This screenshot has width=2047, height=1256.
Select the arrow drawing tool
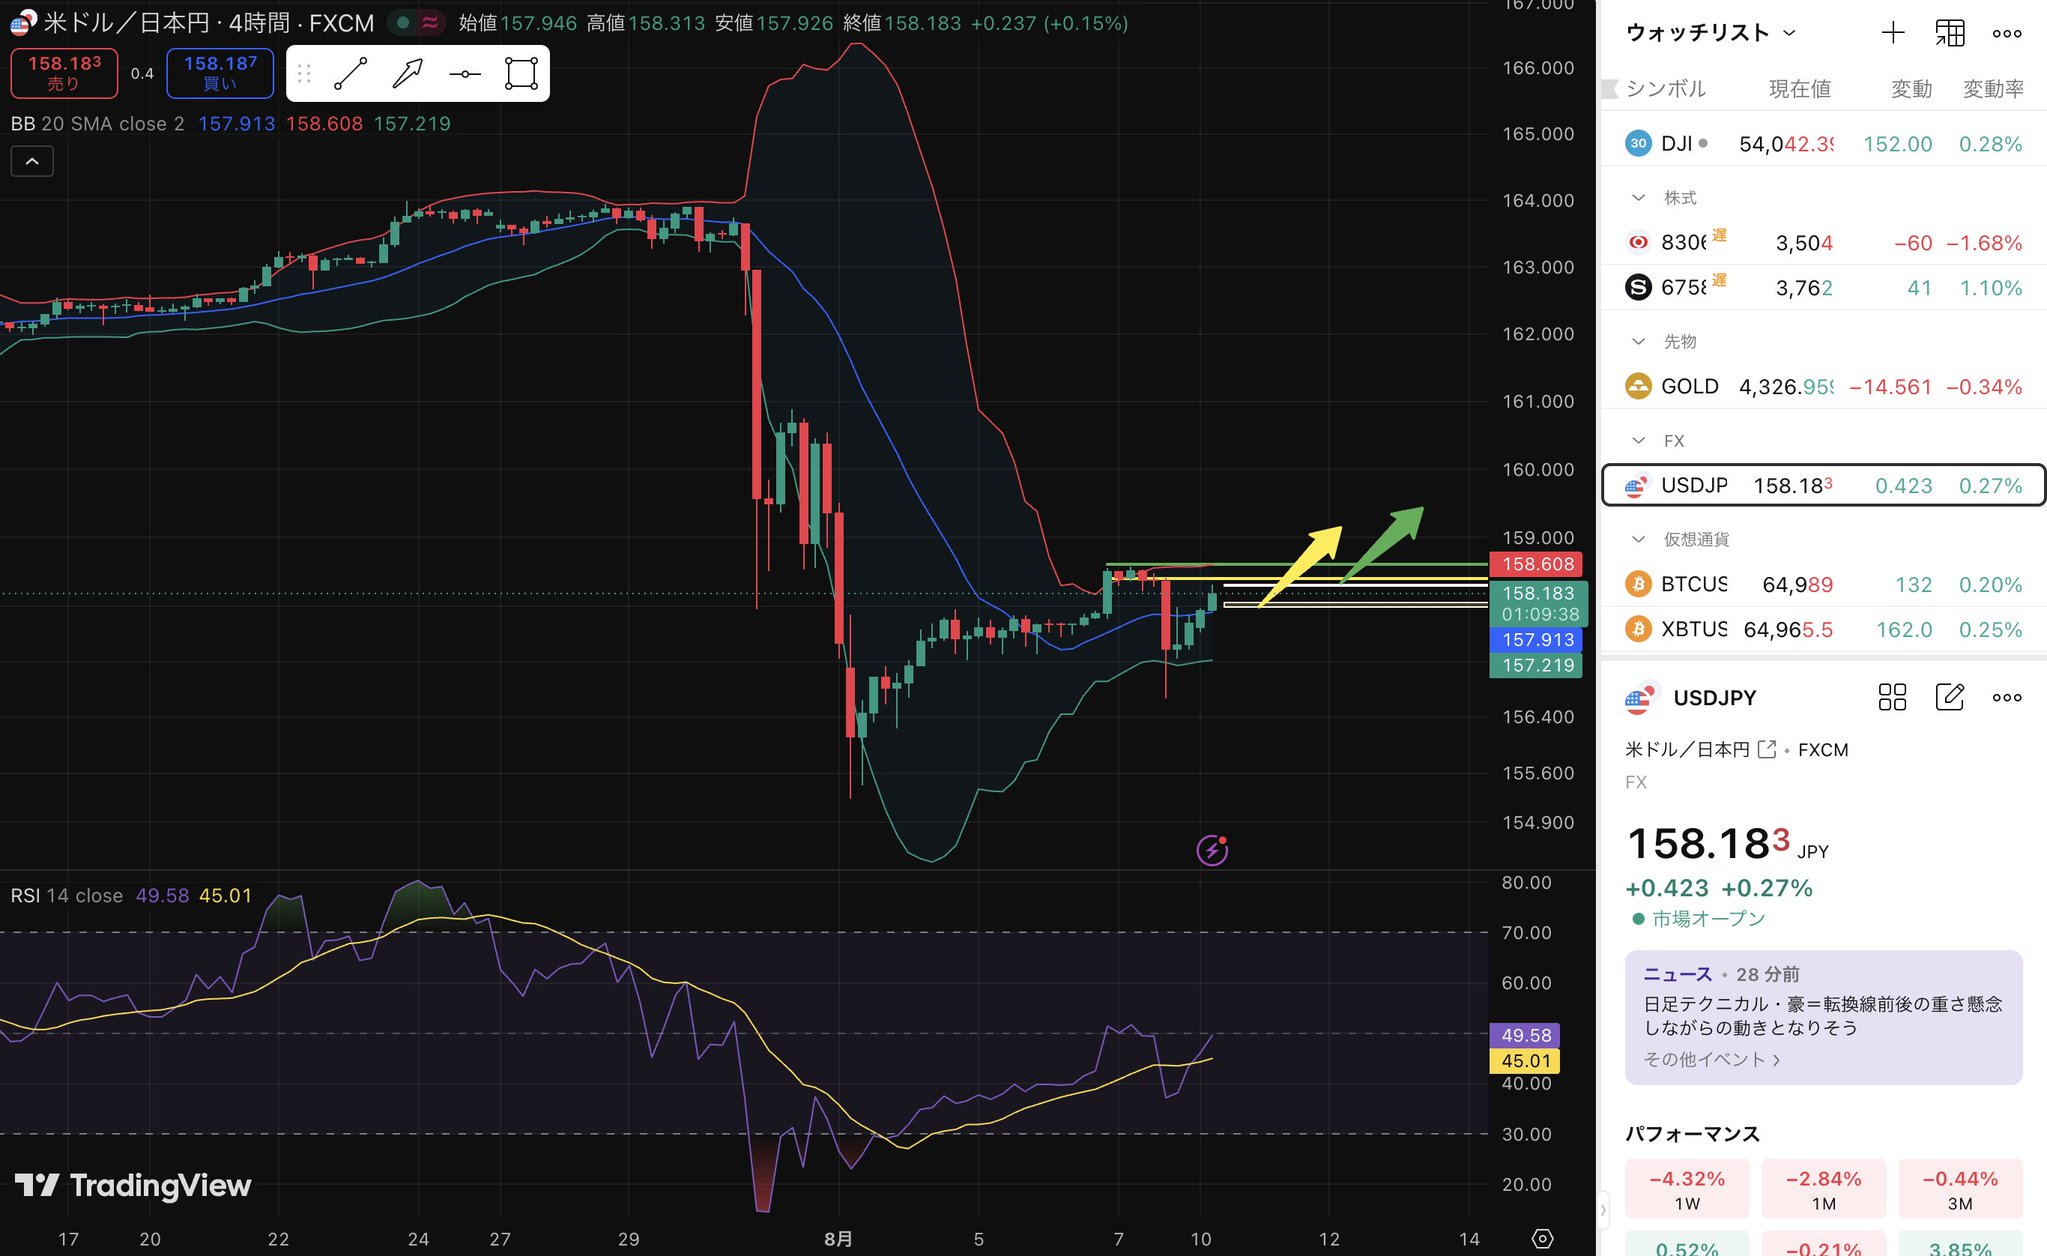click(x=408, y=74)
